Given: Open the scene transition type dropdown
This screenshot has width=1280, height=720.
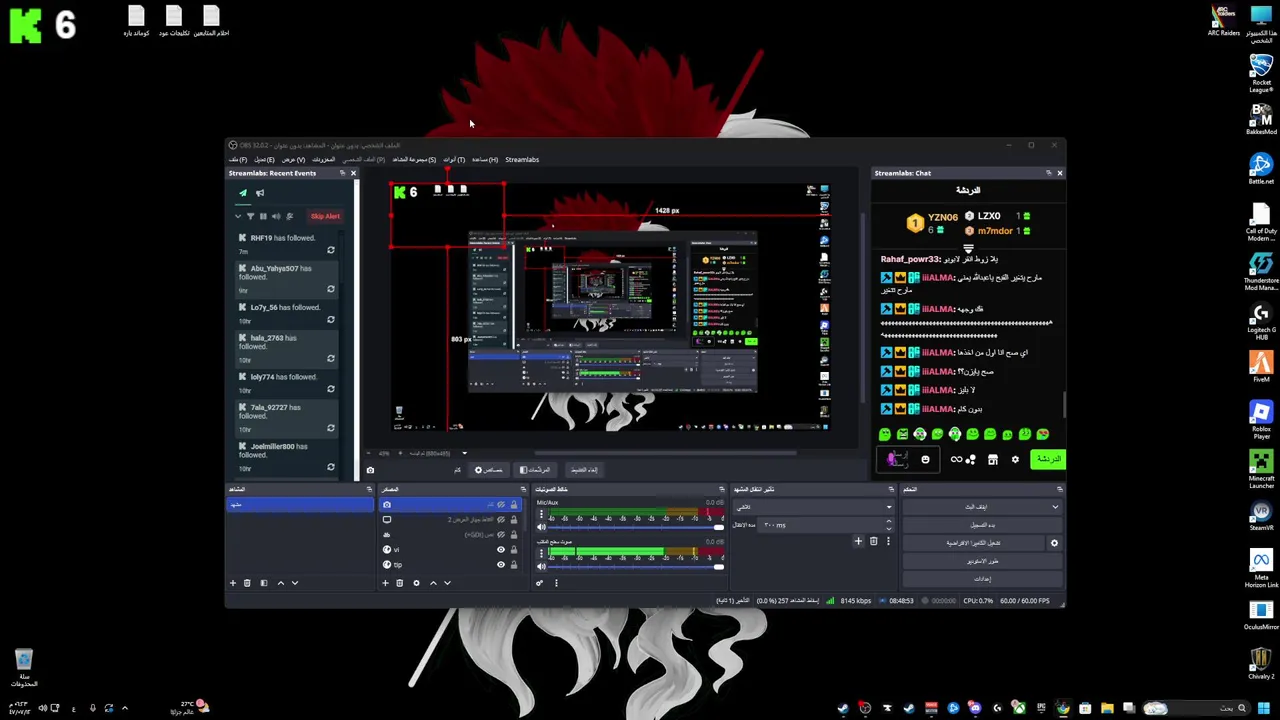Looking at the screenshot, I should [813, 507].
